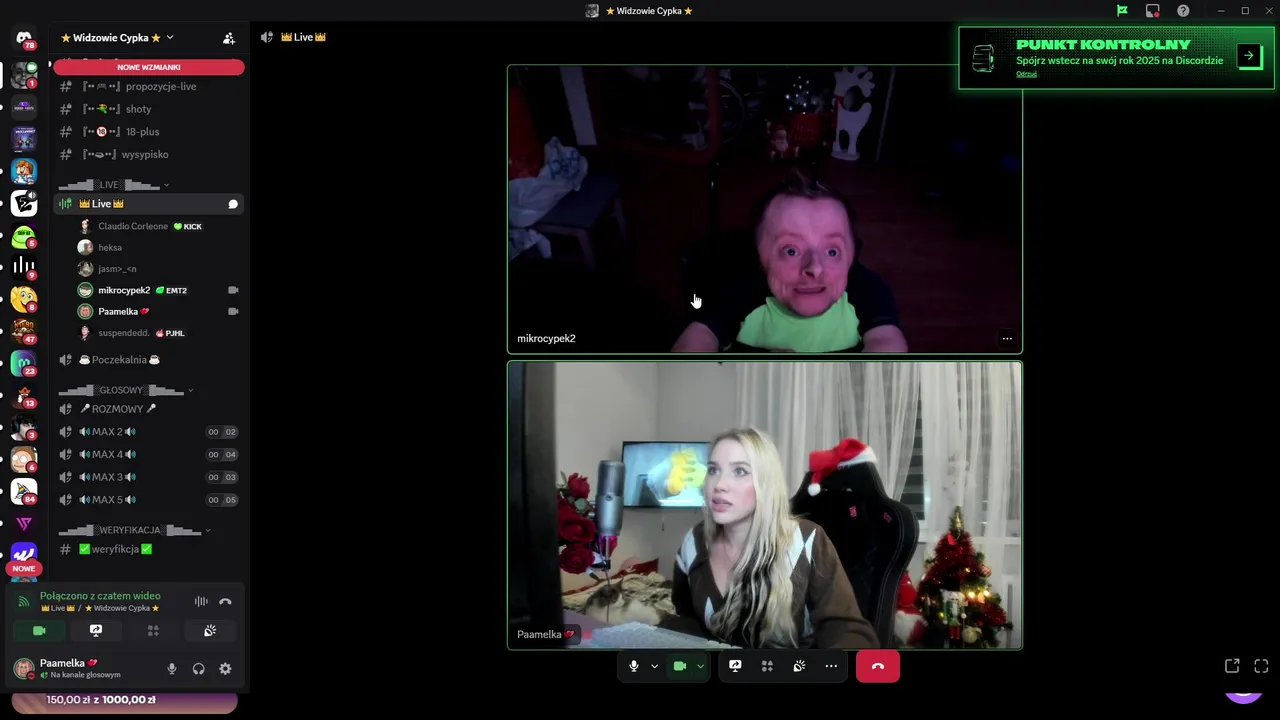Open the weryfikcja text channel
Viewport: 1280px width, 720px height.
(x=149, y=549)
